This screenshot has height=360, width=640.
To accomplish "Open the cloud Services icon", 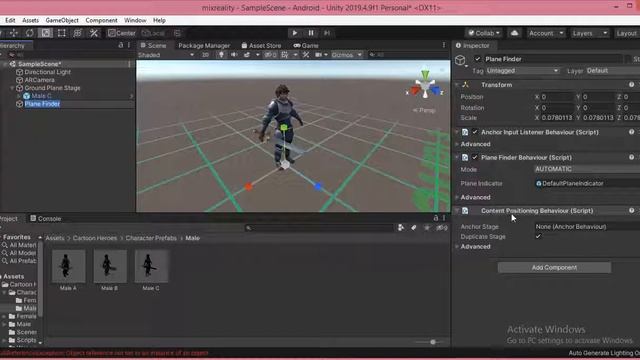I will click(514, 33).
